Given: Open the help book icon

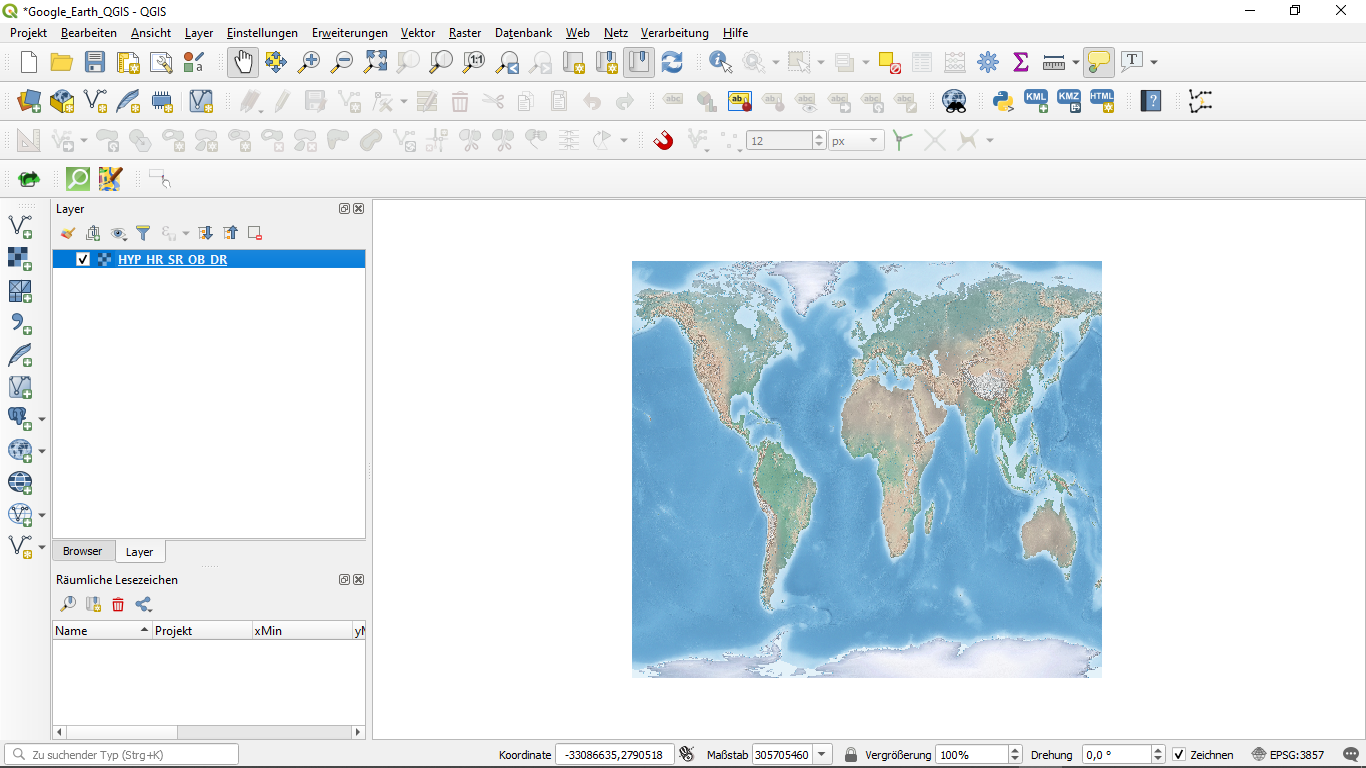Looking at the screenshot, I should [1151, 101].
